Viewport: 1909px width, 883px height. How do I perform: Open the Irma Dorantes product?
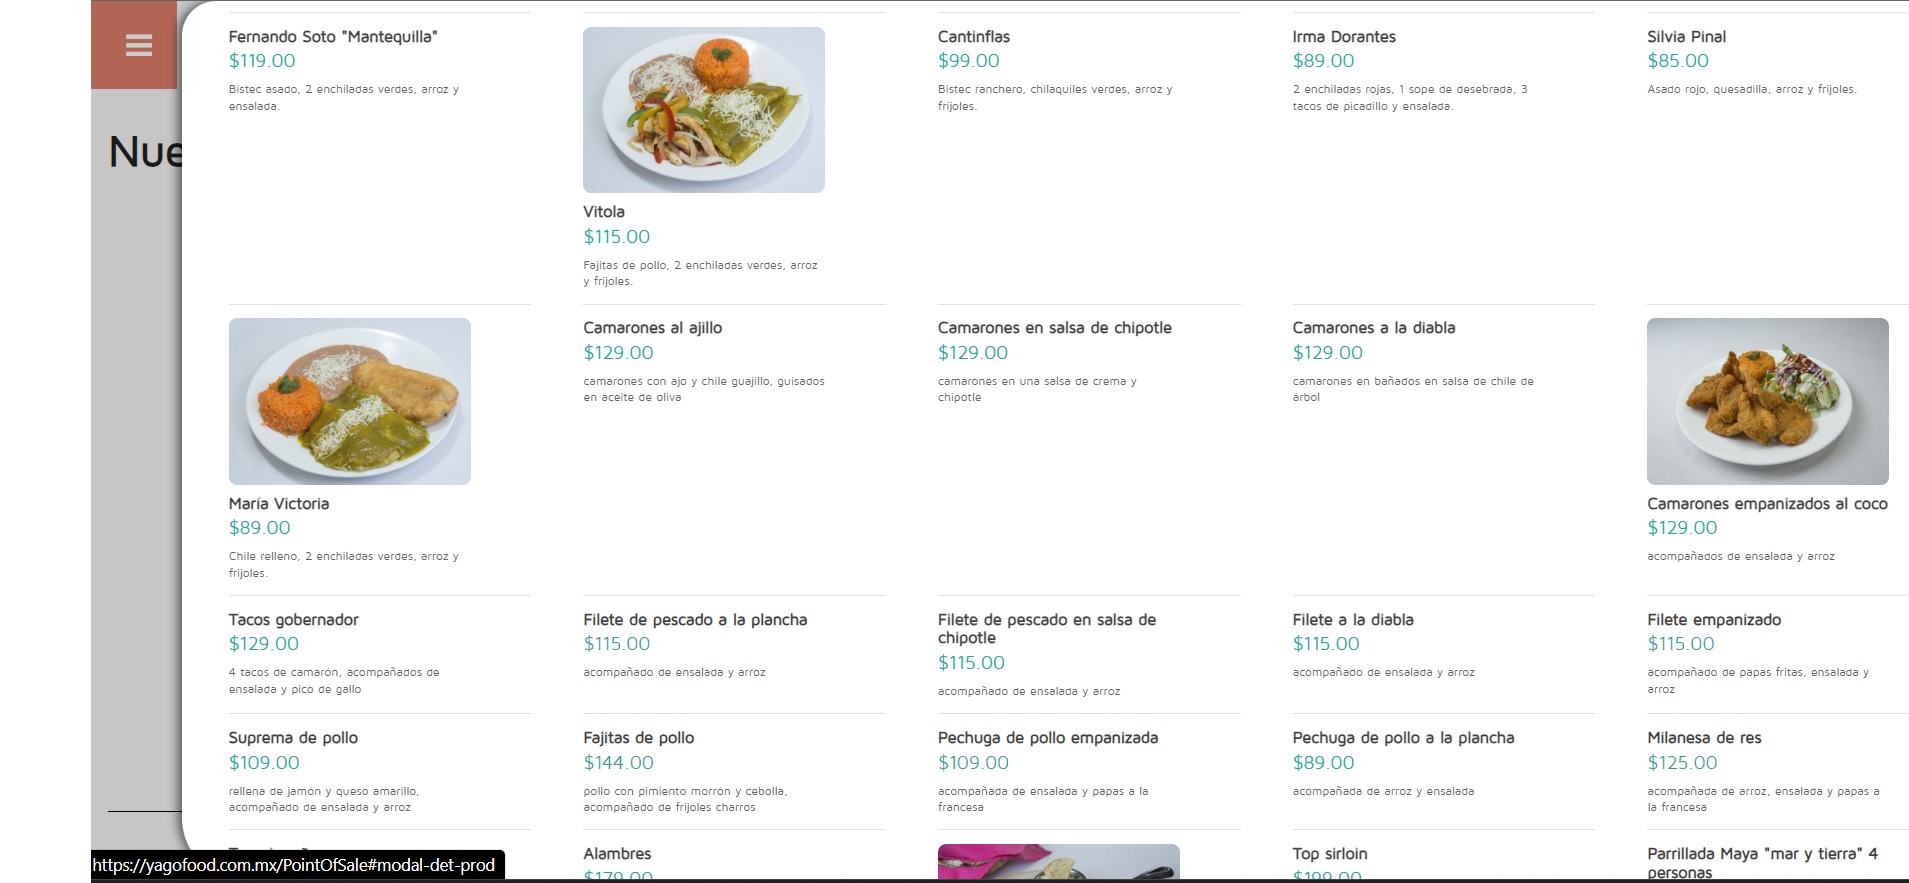(1343, 37)
